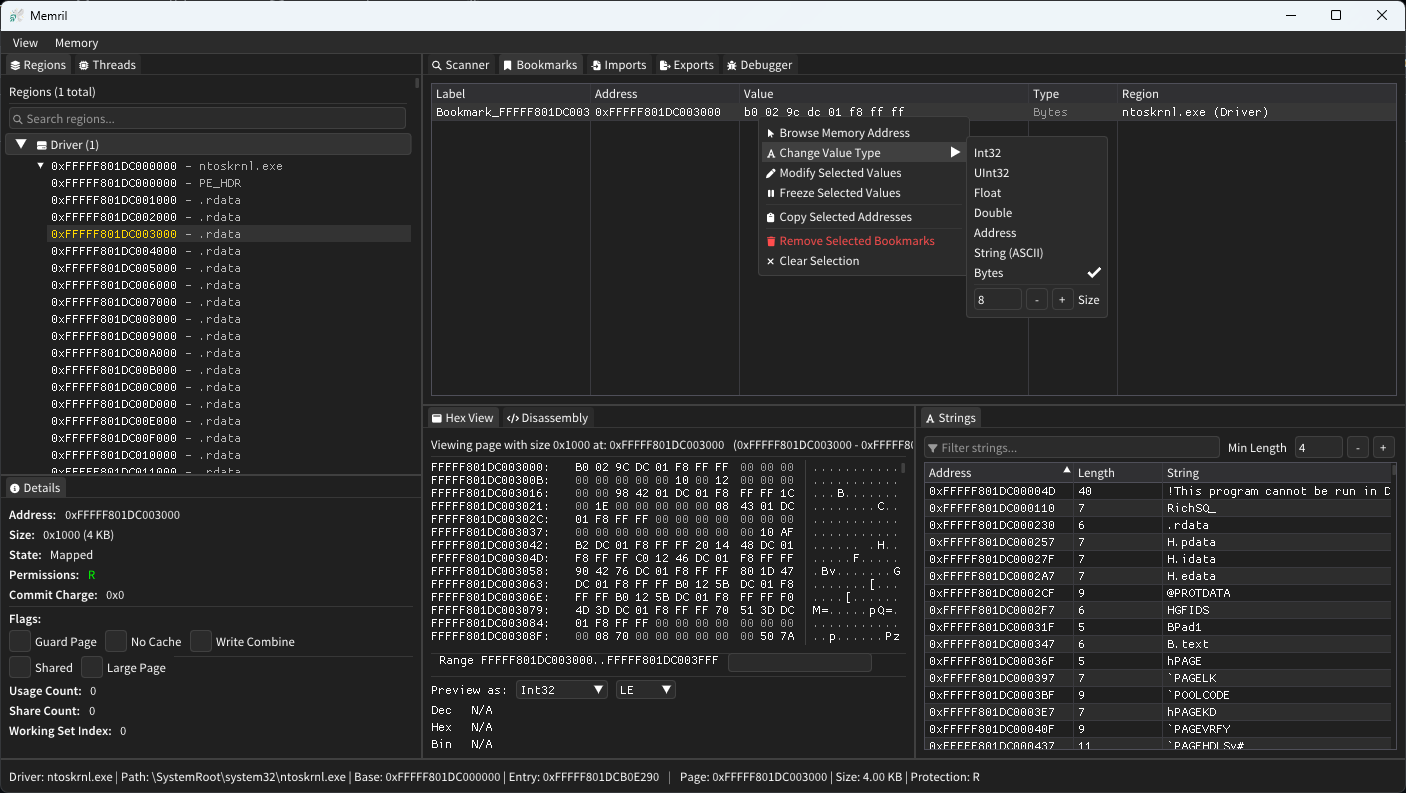1406x793 pixels.
Task: Sort bookmarks by Label column header
Action: 511,94
